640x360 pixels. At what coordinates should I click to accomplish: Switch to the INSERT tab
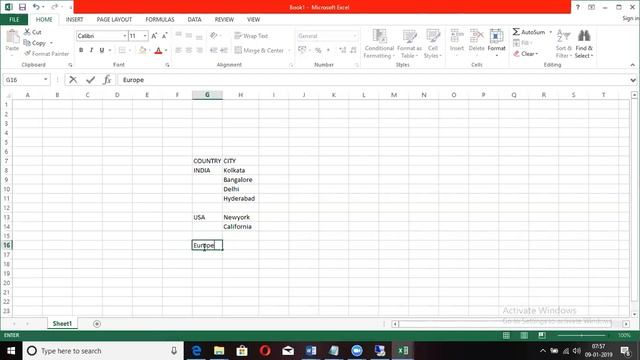point(74,20)
